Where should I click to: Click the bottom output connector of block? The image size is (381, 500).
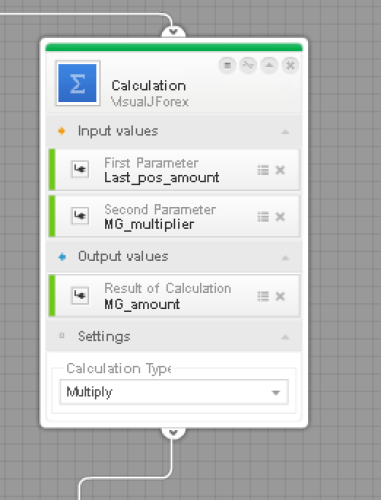pos(173,433)
